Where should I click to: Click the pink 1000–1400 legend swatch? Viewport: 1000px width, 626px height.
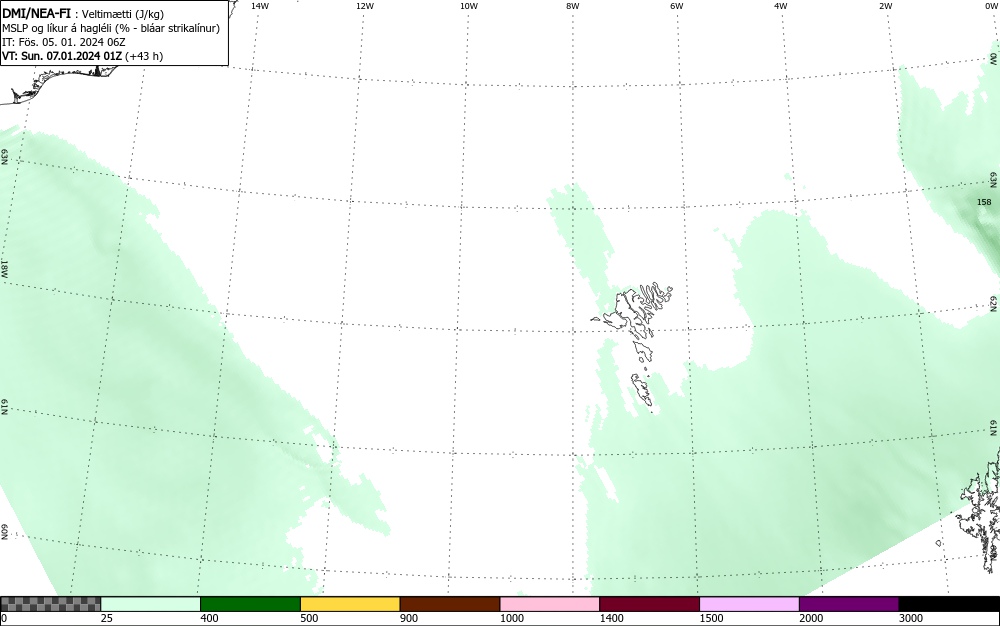coord(550,604)
